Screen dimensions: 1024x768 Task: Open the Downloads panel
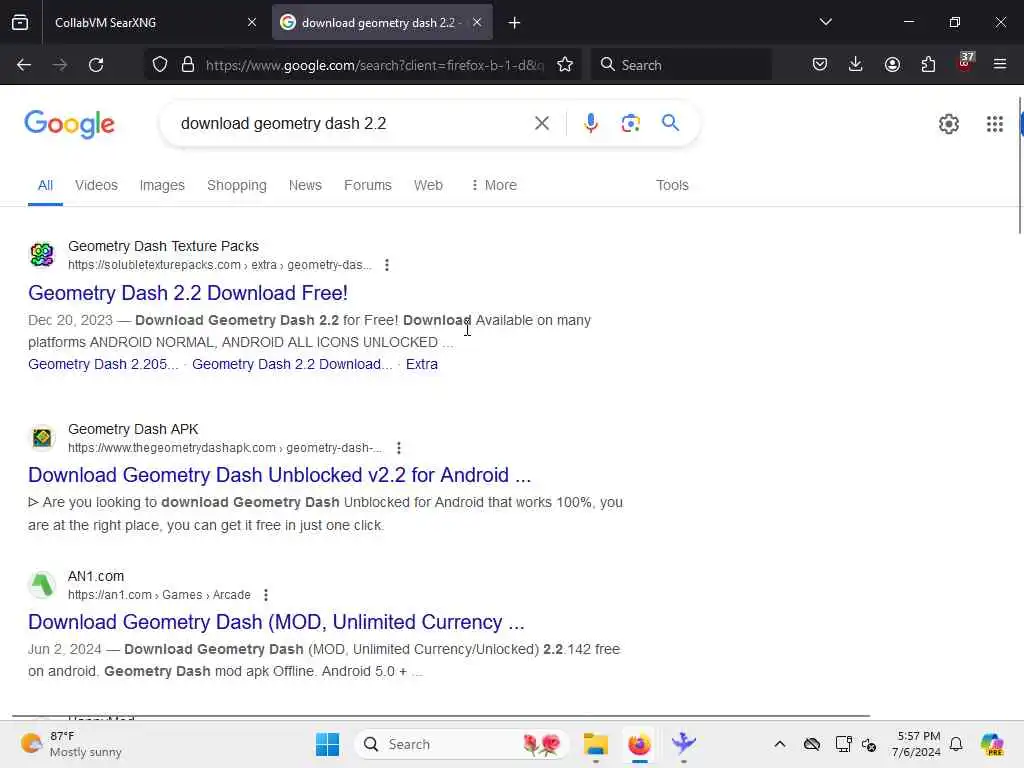coord(856,65)
